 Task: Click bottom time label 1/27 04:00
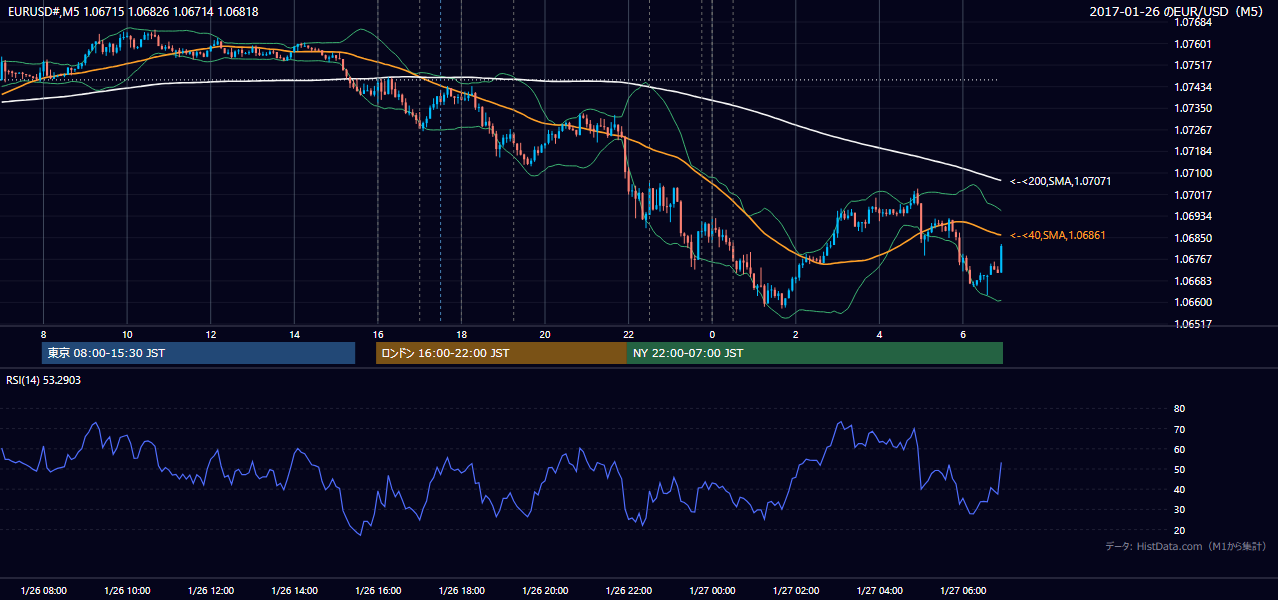(x=879, y=591)
